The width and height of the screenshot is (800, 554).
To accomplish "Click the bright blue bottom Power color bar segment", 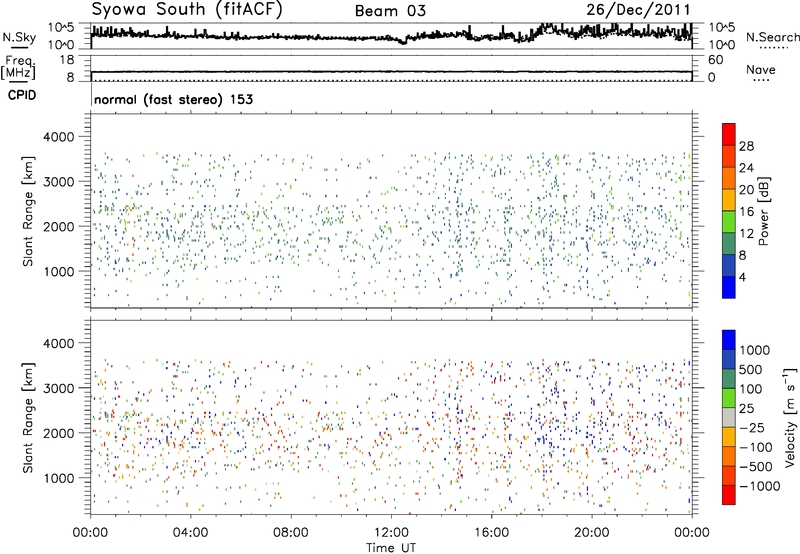I will [x=729, y=287].
